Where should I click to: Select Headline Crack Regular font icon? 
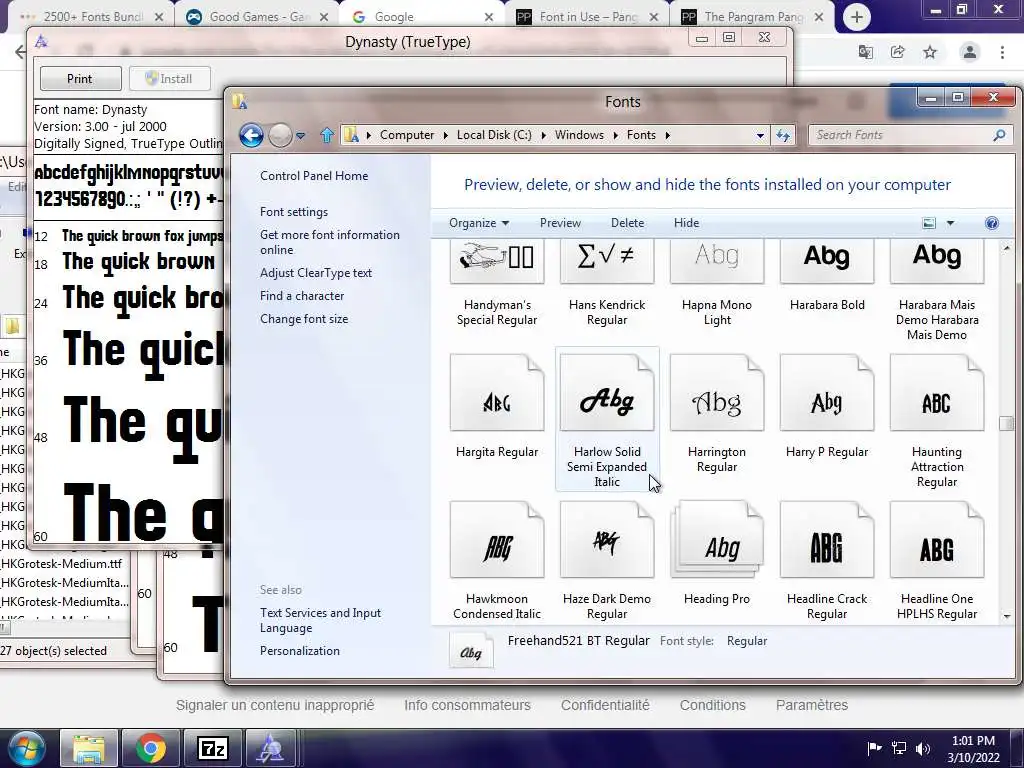(x=827, y=540)
